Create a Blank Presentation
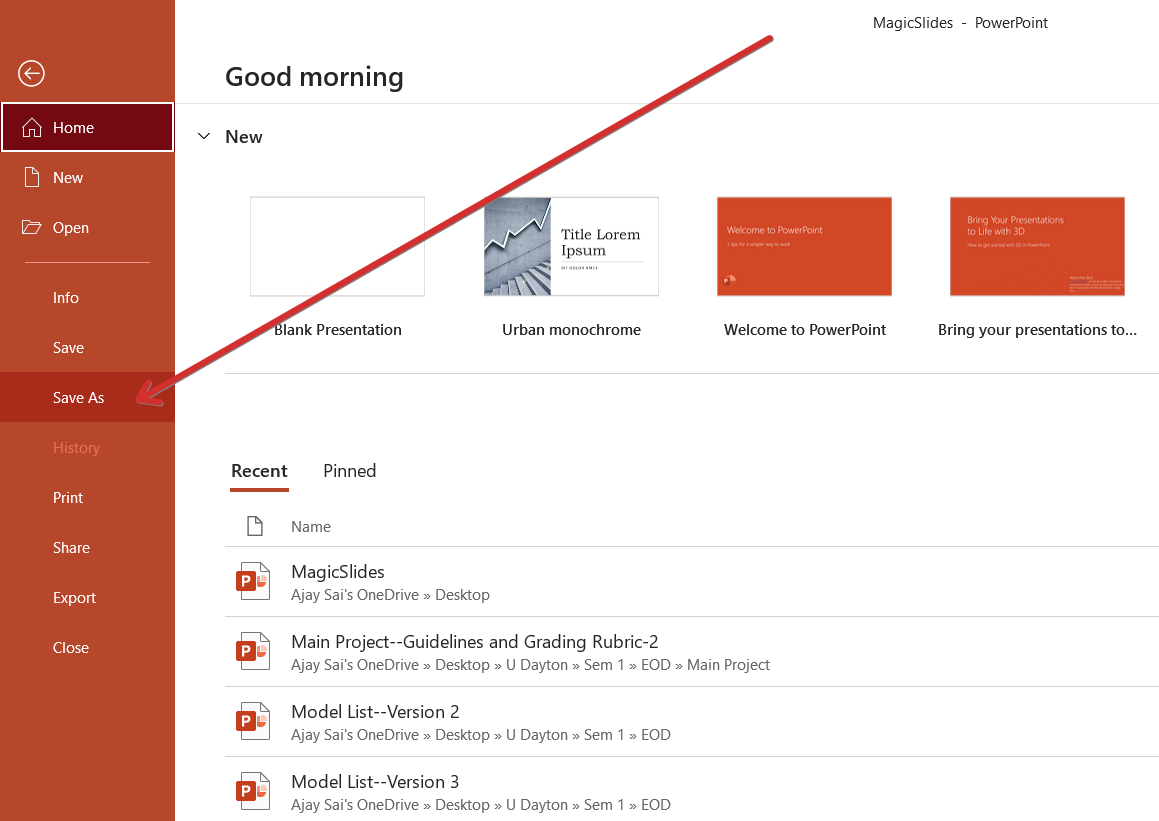 click(337, 247)
